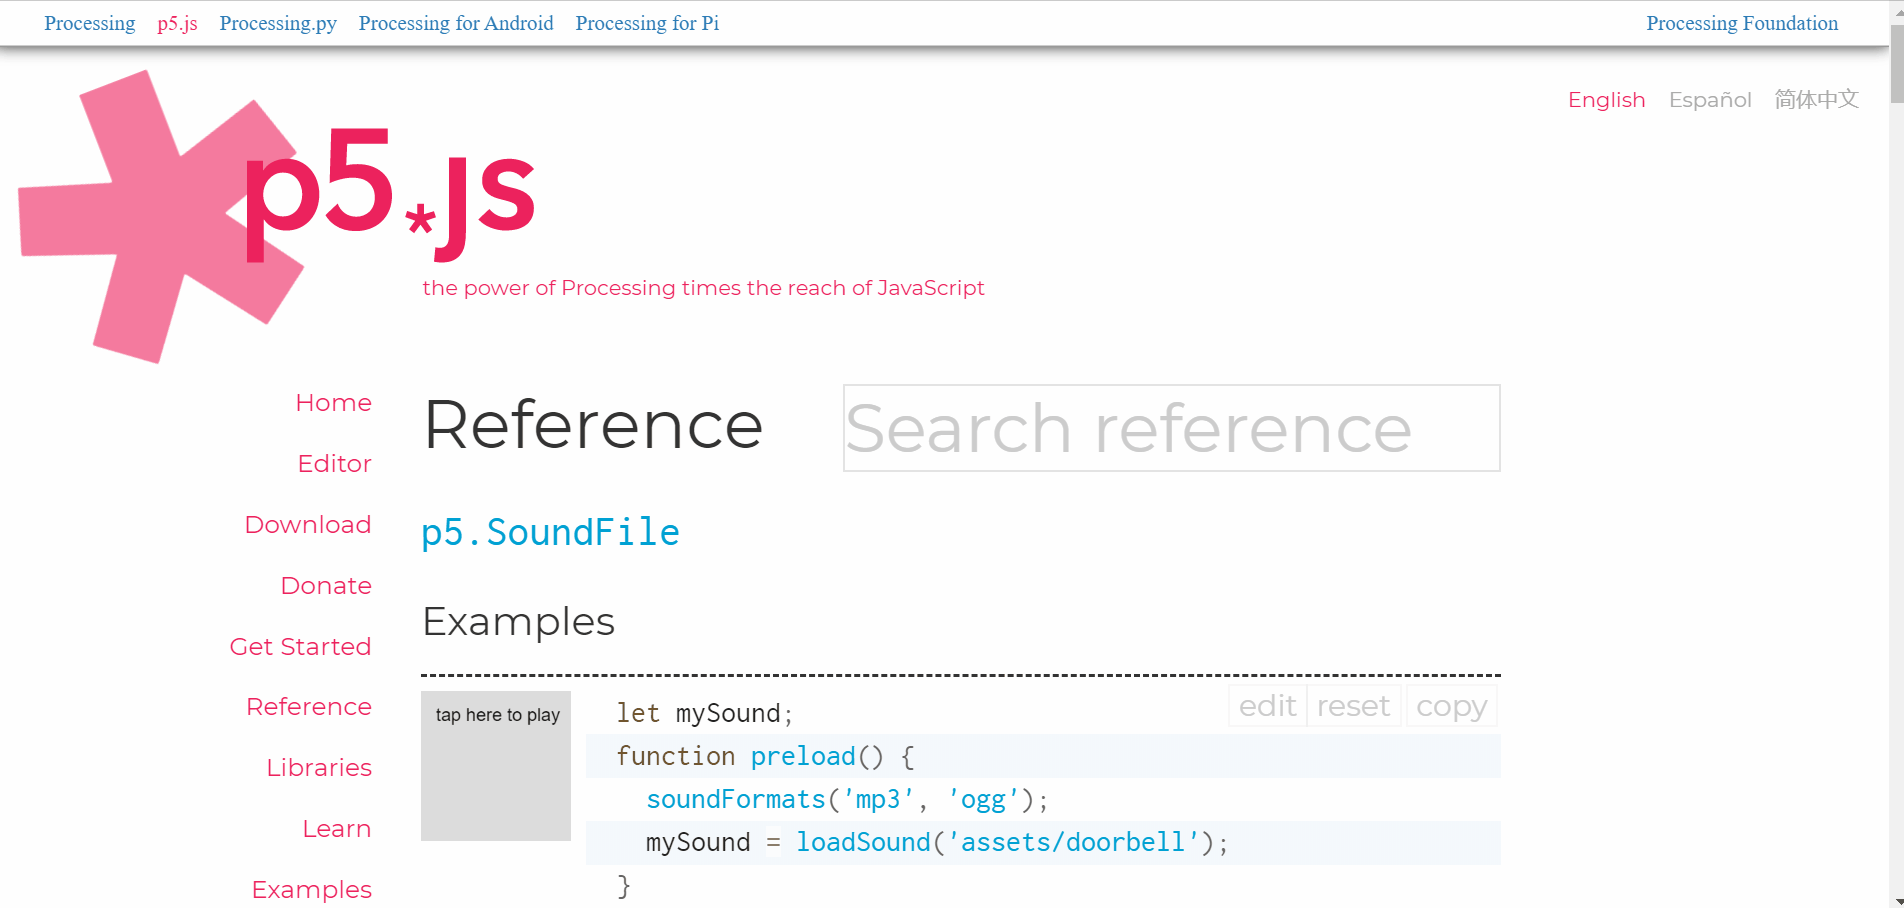Open Processing for Android link
Screen dimensions: 1904x908
tap(456, 23)
